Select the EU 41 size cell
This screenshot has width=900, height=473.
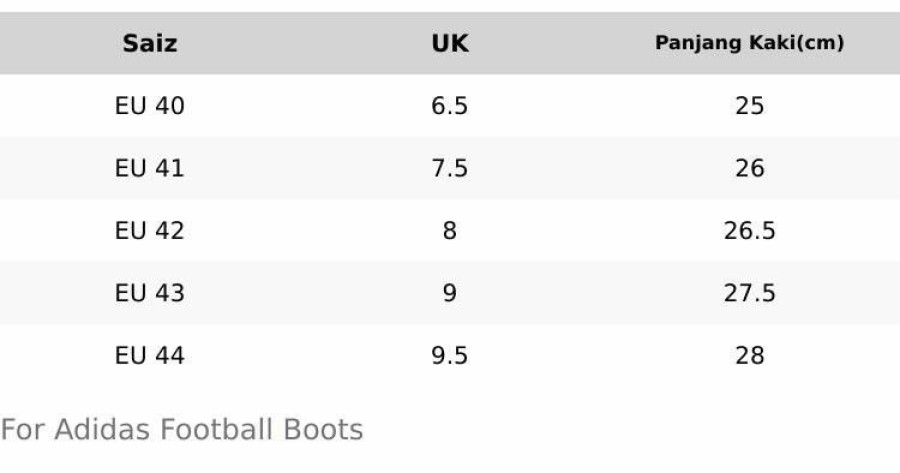tap(150, 168)
